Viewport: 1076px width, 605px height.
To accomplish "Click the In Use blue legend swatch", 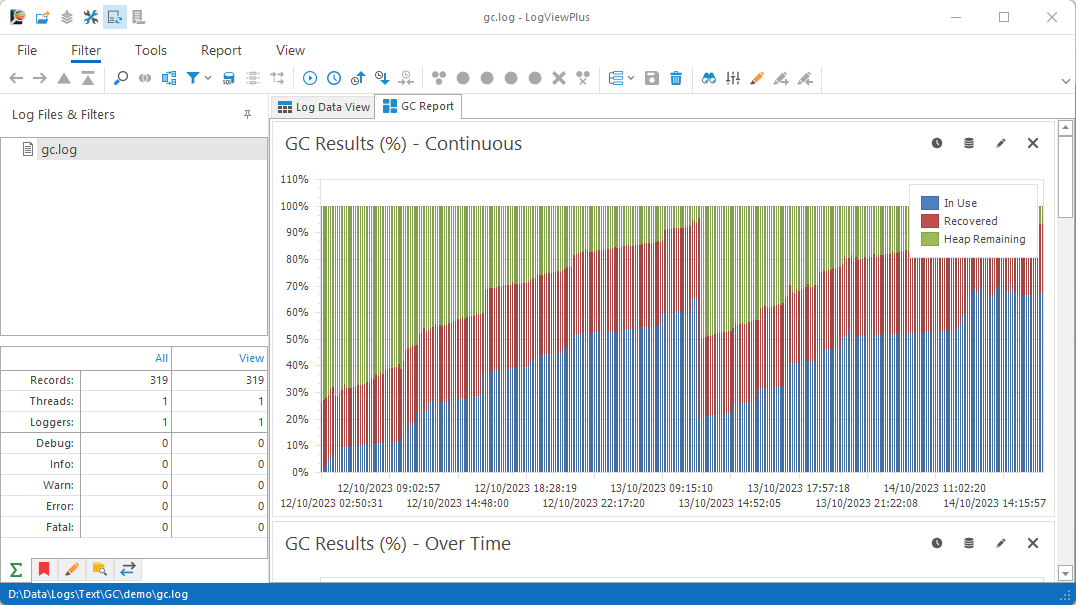I will (929, 203).
